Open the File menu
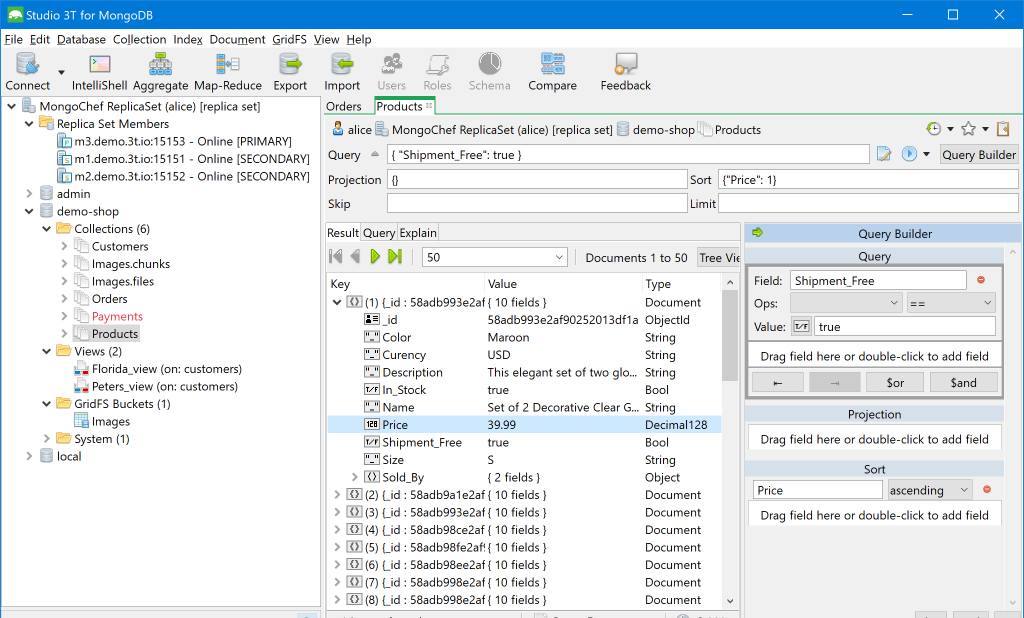Screen dimensions: 1024x618 click(x=13, y=39)
